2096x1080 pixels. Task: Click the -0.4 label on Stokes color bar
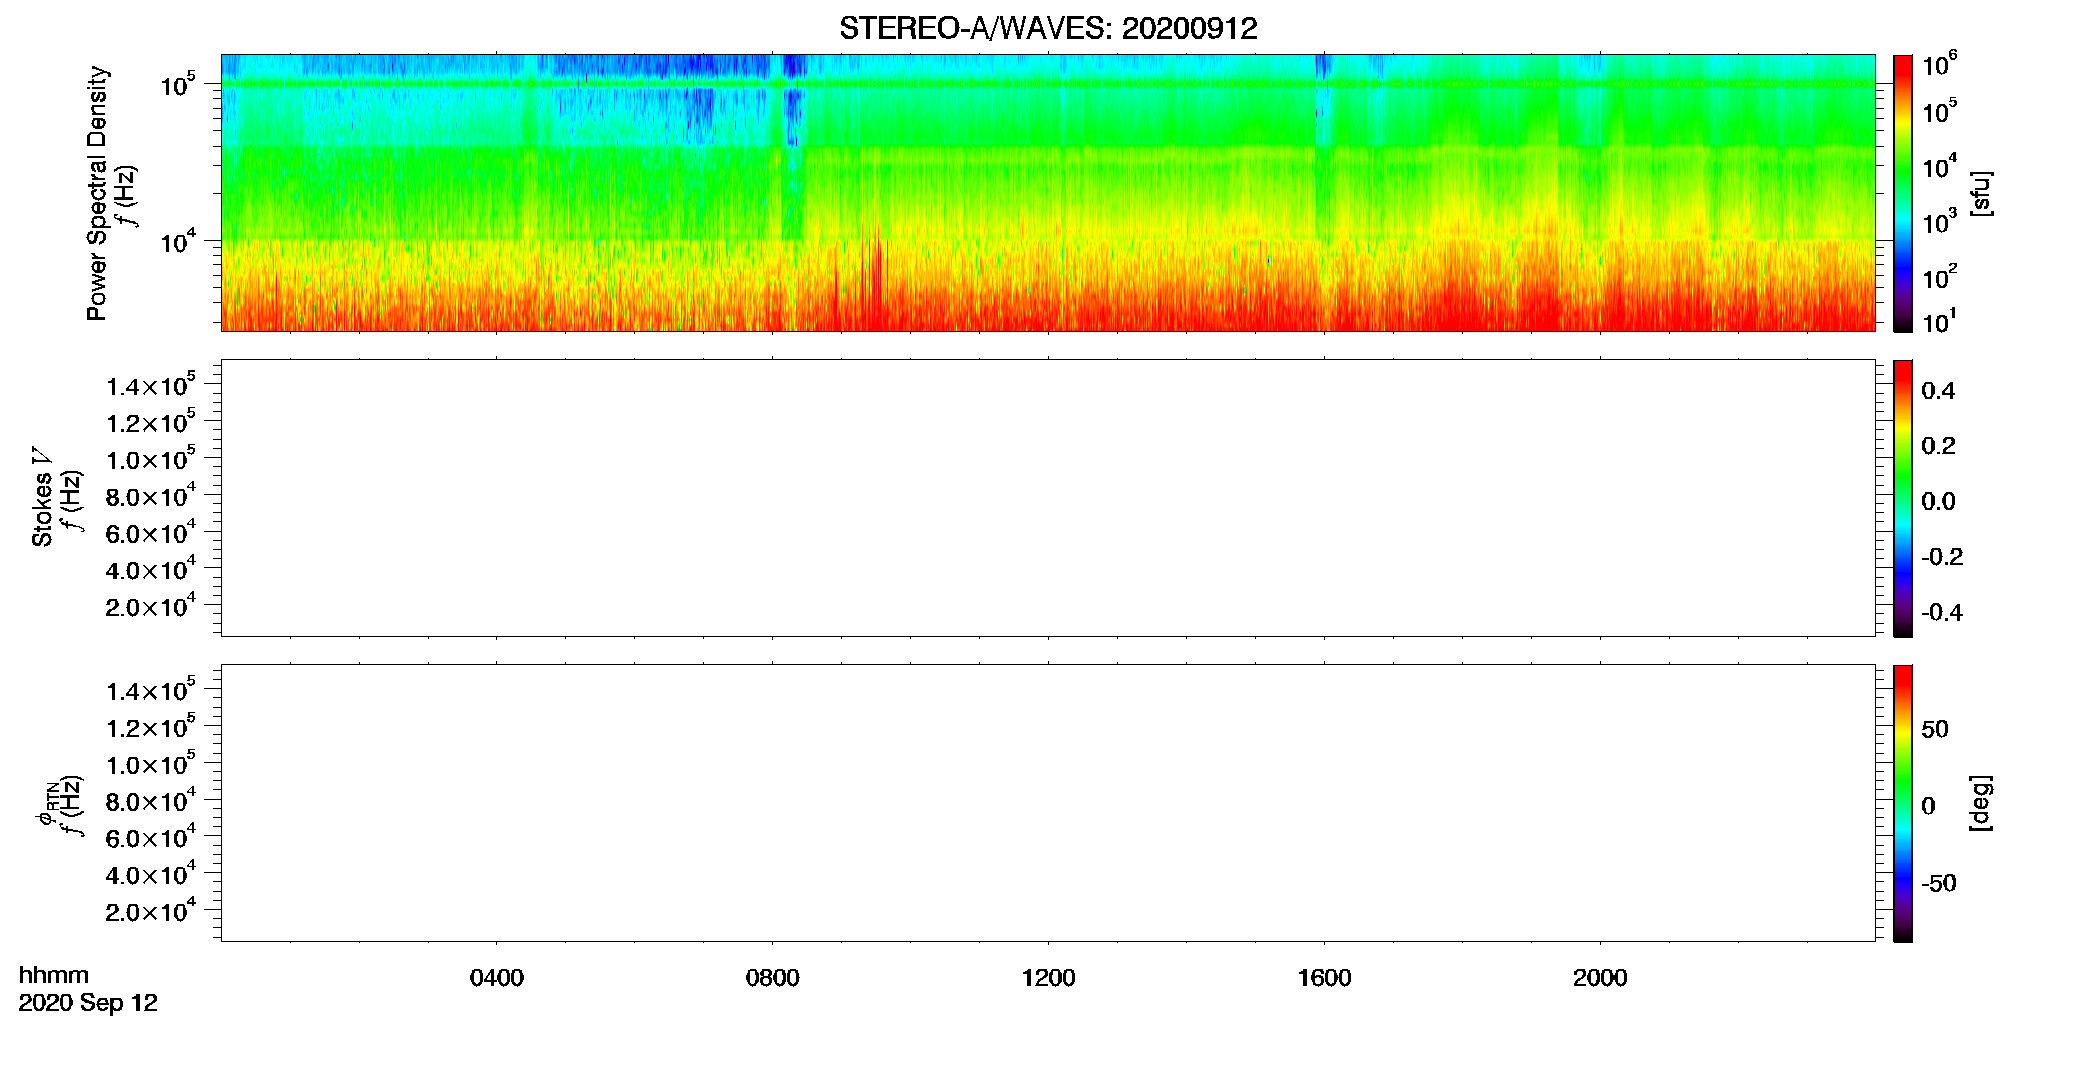(1942, 613)
